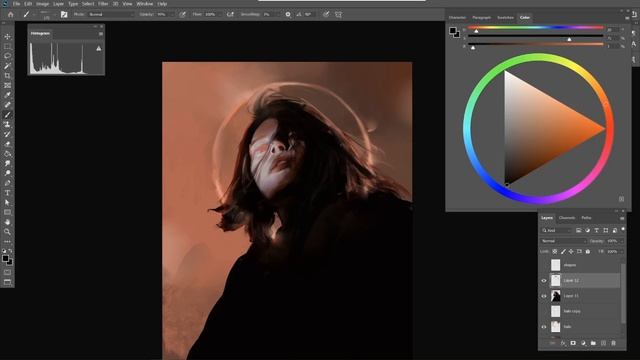
Task: Open the Layers panel flyout menu
Action: pos(622,218)
